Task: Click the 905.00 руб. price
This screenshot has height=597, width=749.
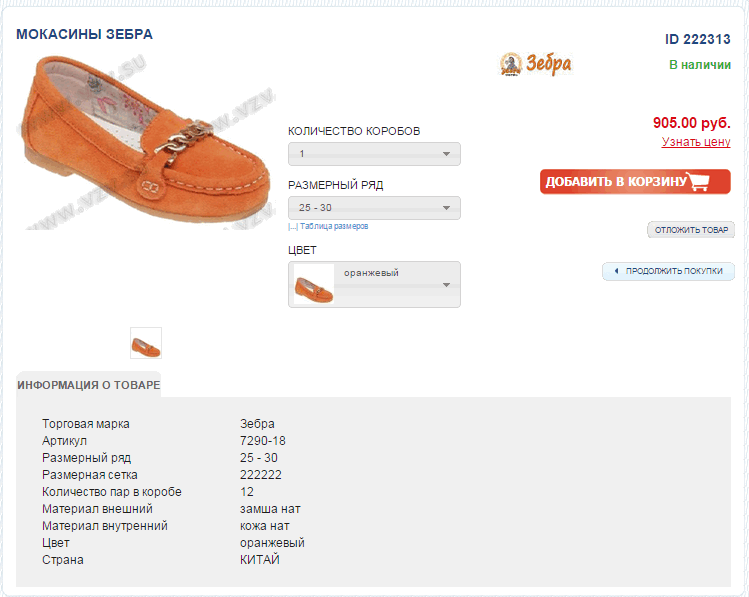Action: pyautogui.click(x=691, y=122)
